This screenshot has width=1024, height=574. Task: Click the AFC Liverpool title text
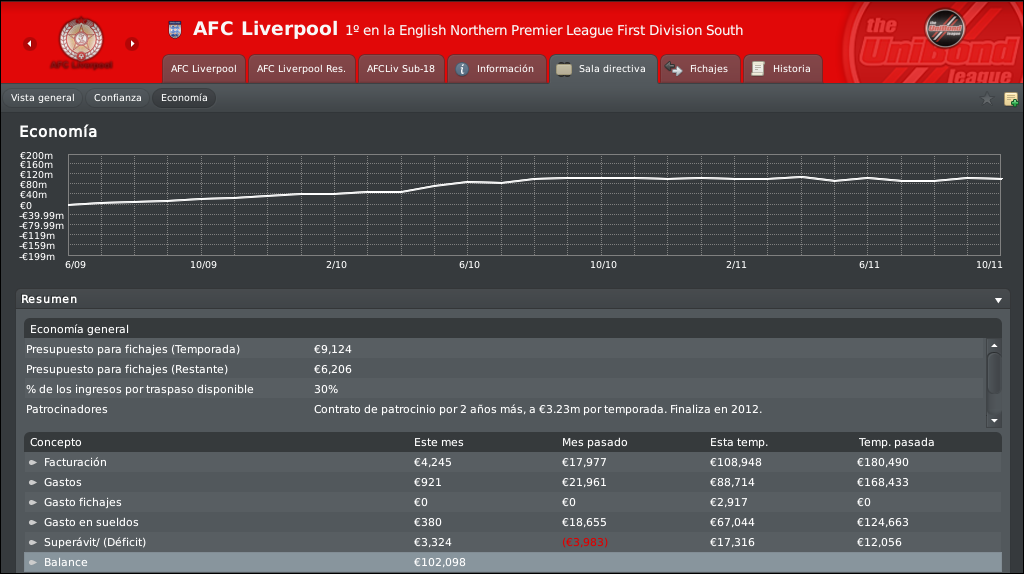pos(265,29)
